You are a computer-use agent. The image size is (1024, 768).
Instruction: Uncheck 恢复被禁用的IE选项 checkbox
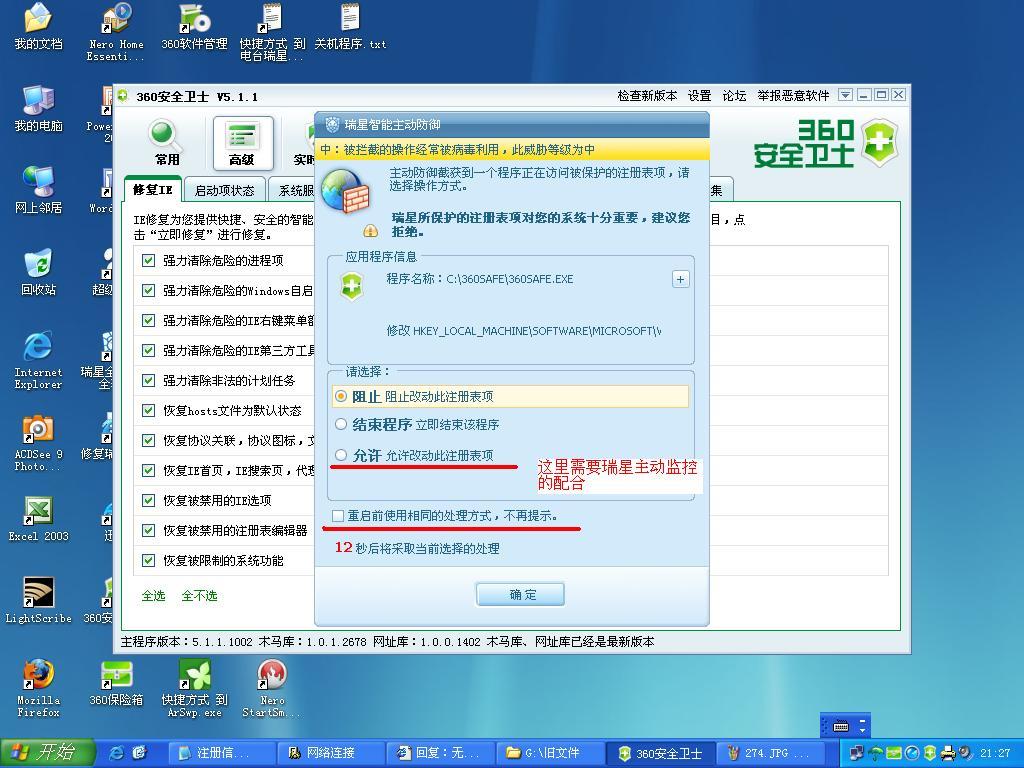tap(148, 501)
